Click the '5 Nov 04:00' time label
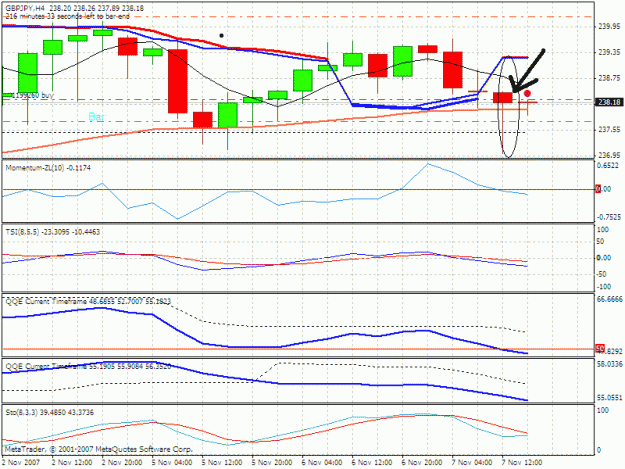Image resolution: width=625 pixels, height=469 pixels. (172, 462)
